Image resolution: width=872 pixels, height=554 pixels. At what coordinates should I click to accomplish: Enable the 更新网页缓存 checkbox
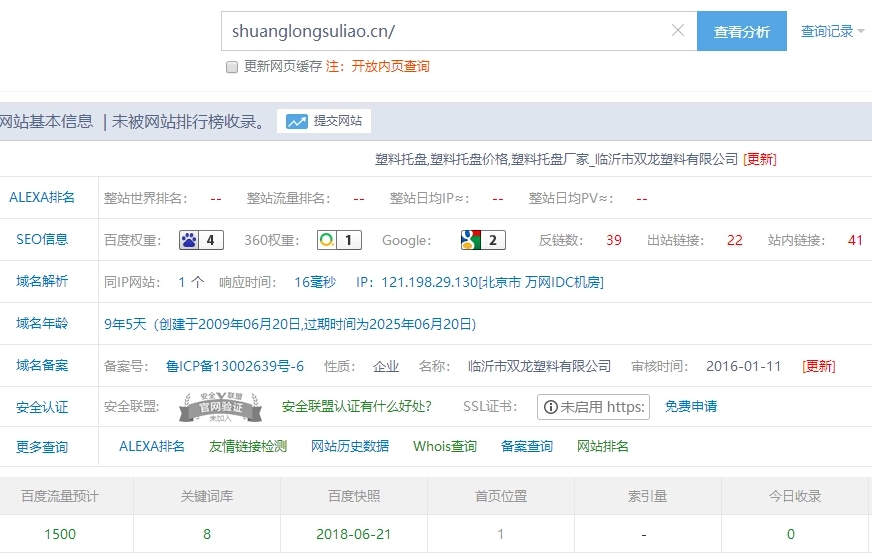coord(232,67)
